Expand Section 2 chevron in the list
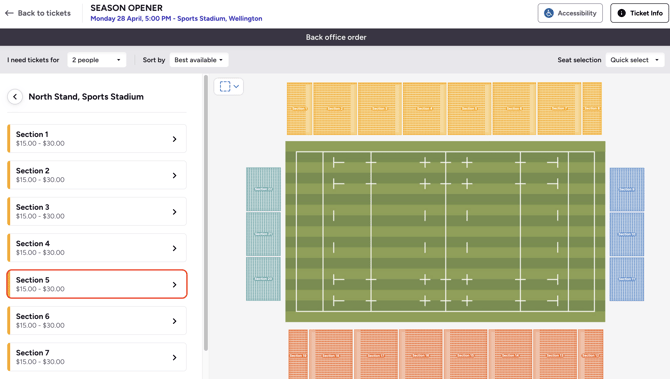This screenshot has width=670, height=379. point(174,175)
